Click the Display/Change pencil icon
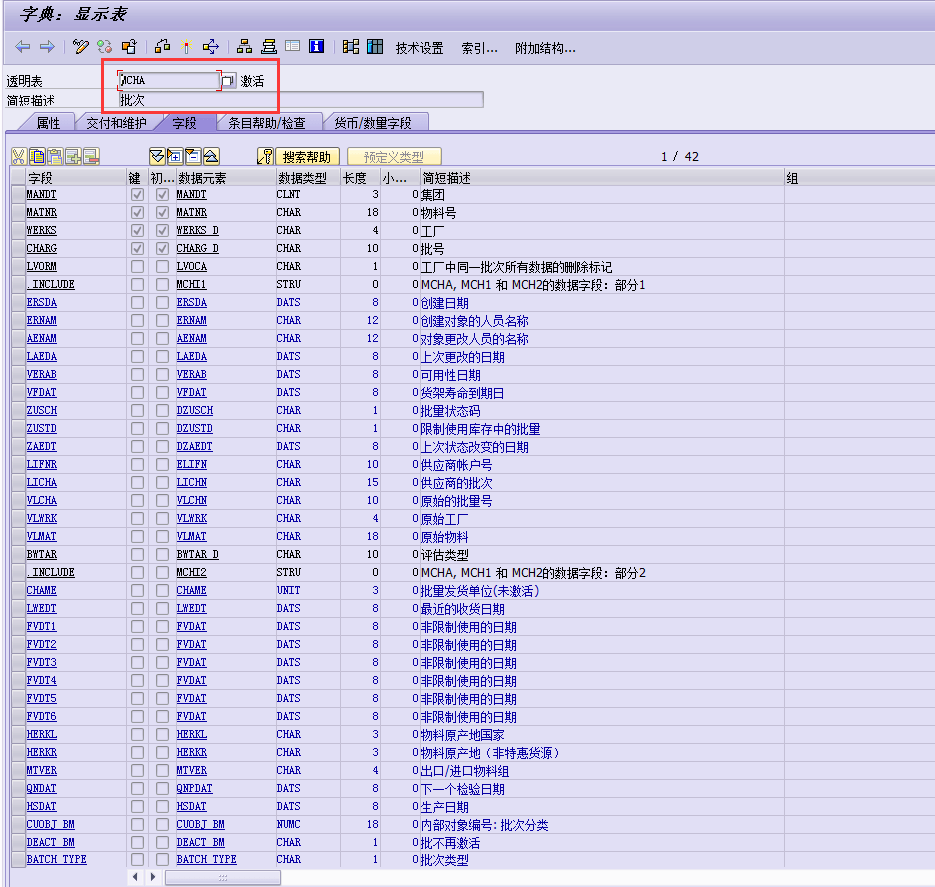Image resolution: width=935 pixels, height=887 pixels. [79, 46]
